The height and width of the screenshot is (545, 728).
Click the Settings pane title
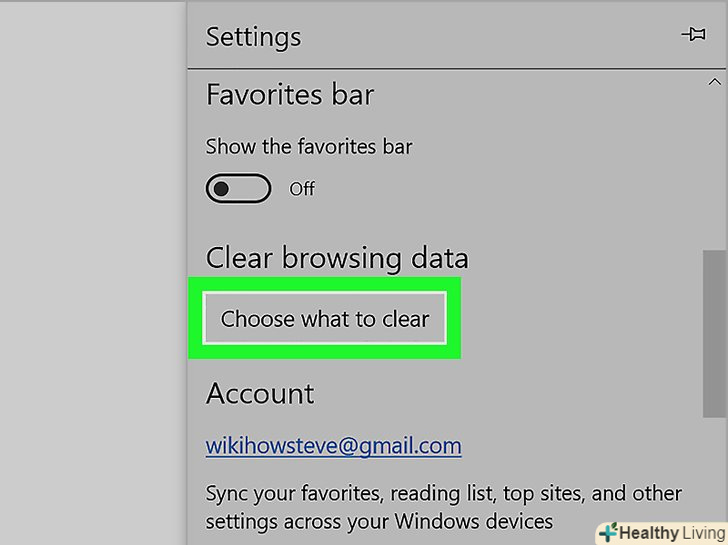[253, 37]
